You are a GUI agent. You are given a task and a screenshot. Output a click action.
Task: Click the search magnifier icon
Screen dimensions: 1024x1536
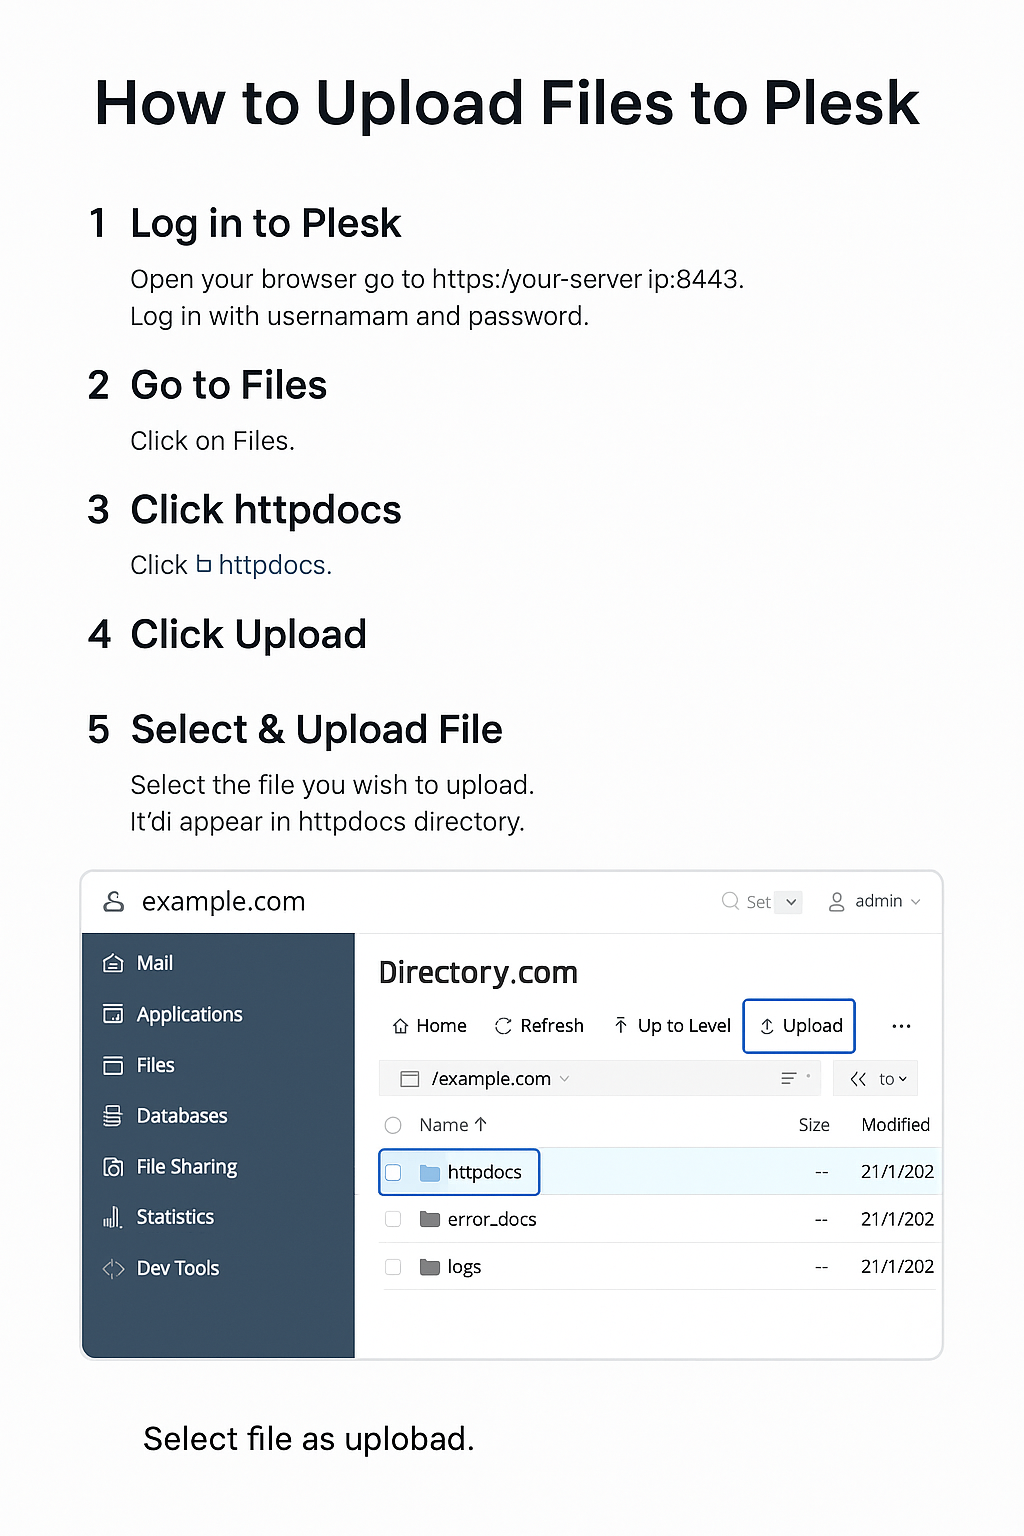[x=730, y=901]
